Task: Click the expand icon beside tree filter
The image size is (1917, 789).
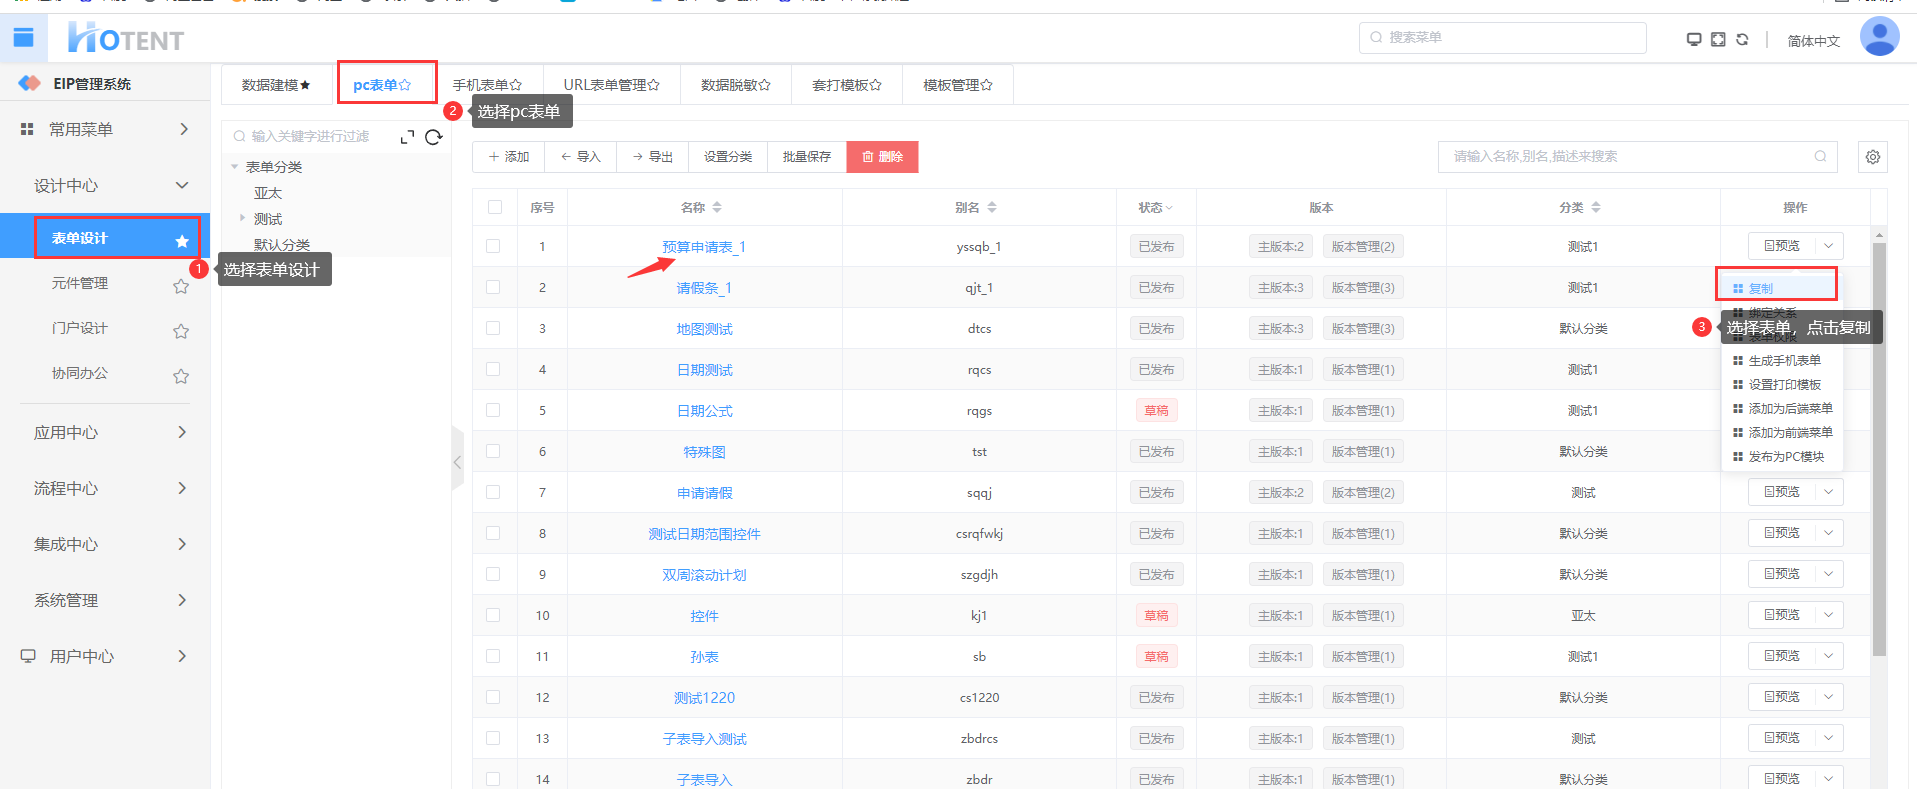Action: (x=407, y=137)
